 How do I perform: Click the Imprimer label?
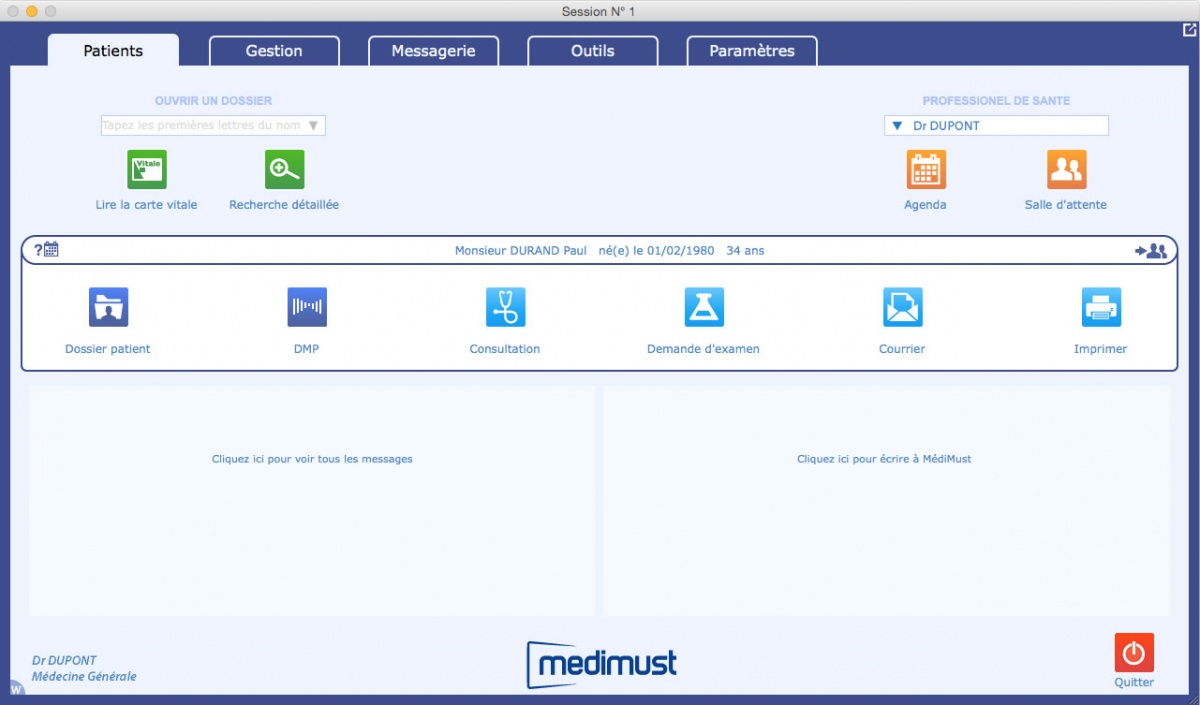click(1101, 349)
